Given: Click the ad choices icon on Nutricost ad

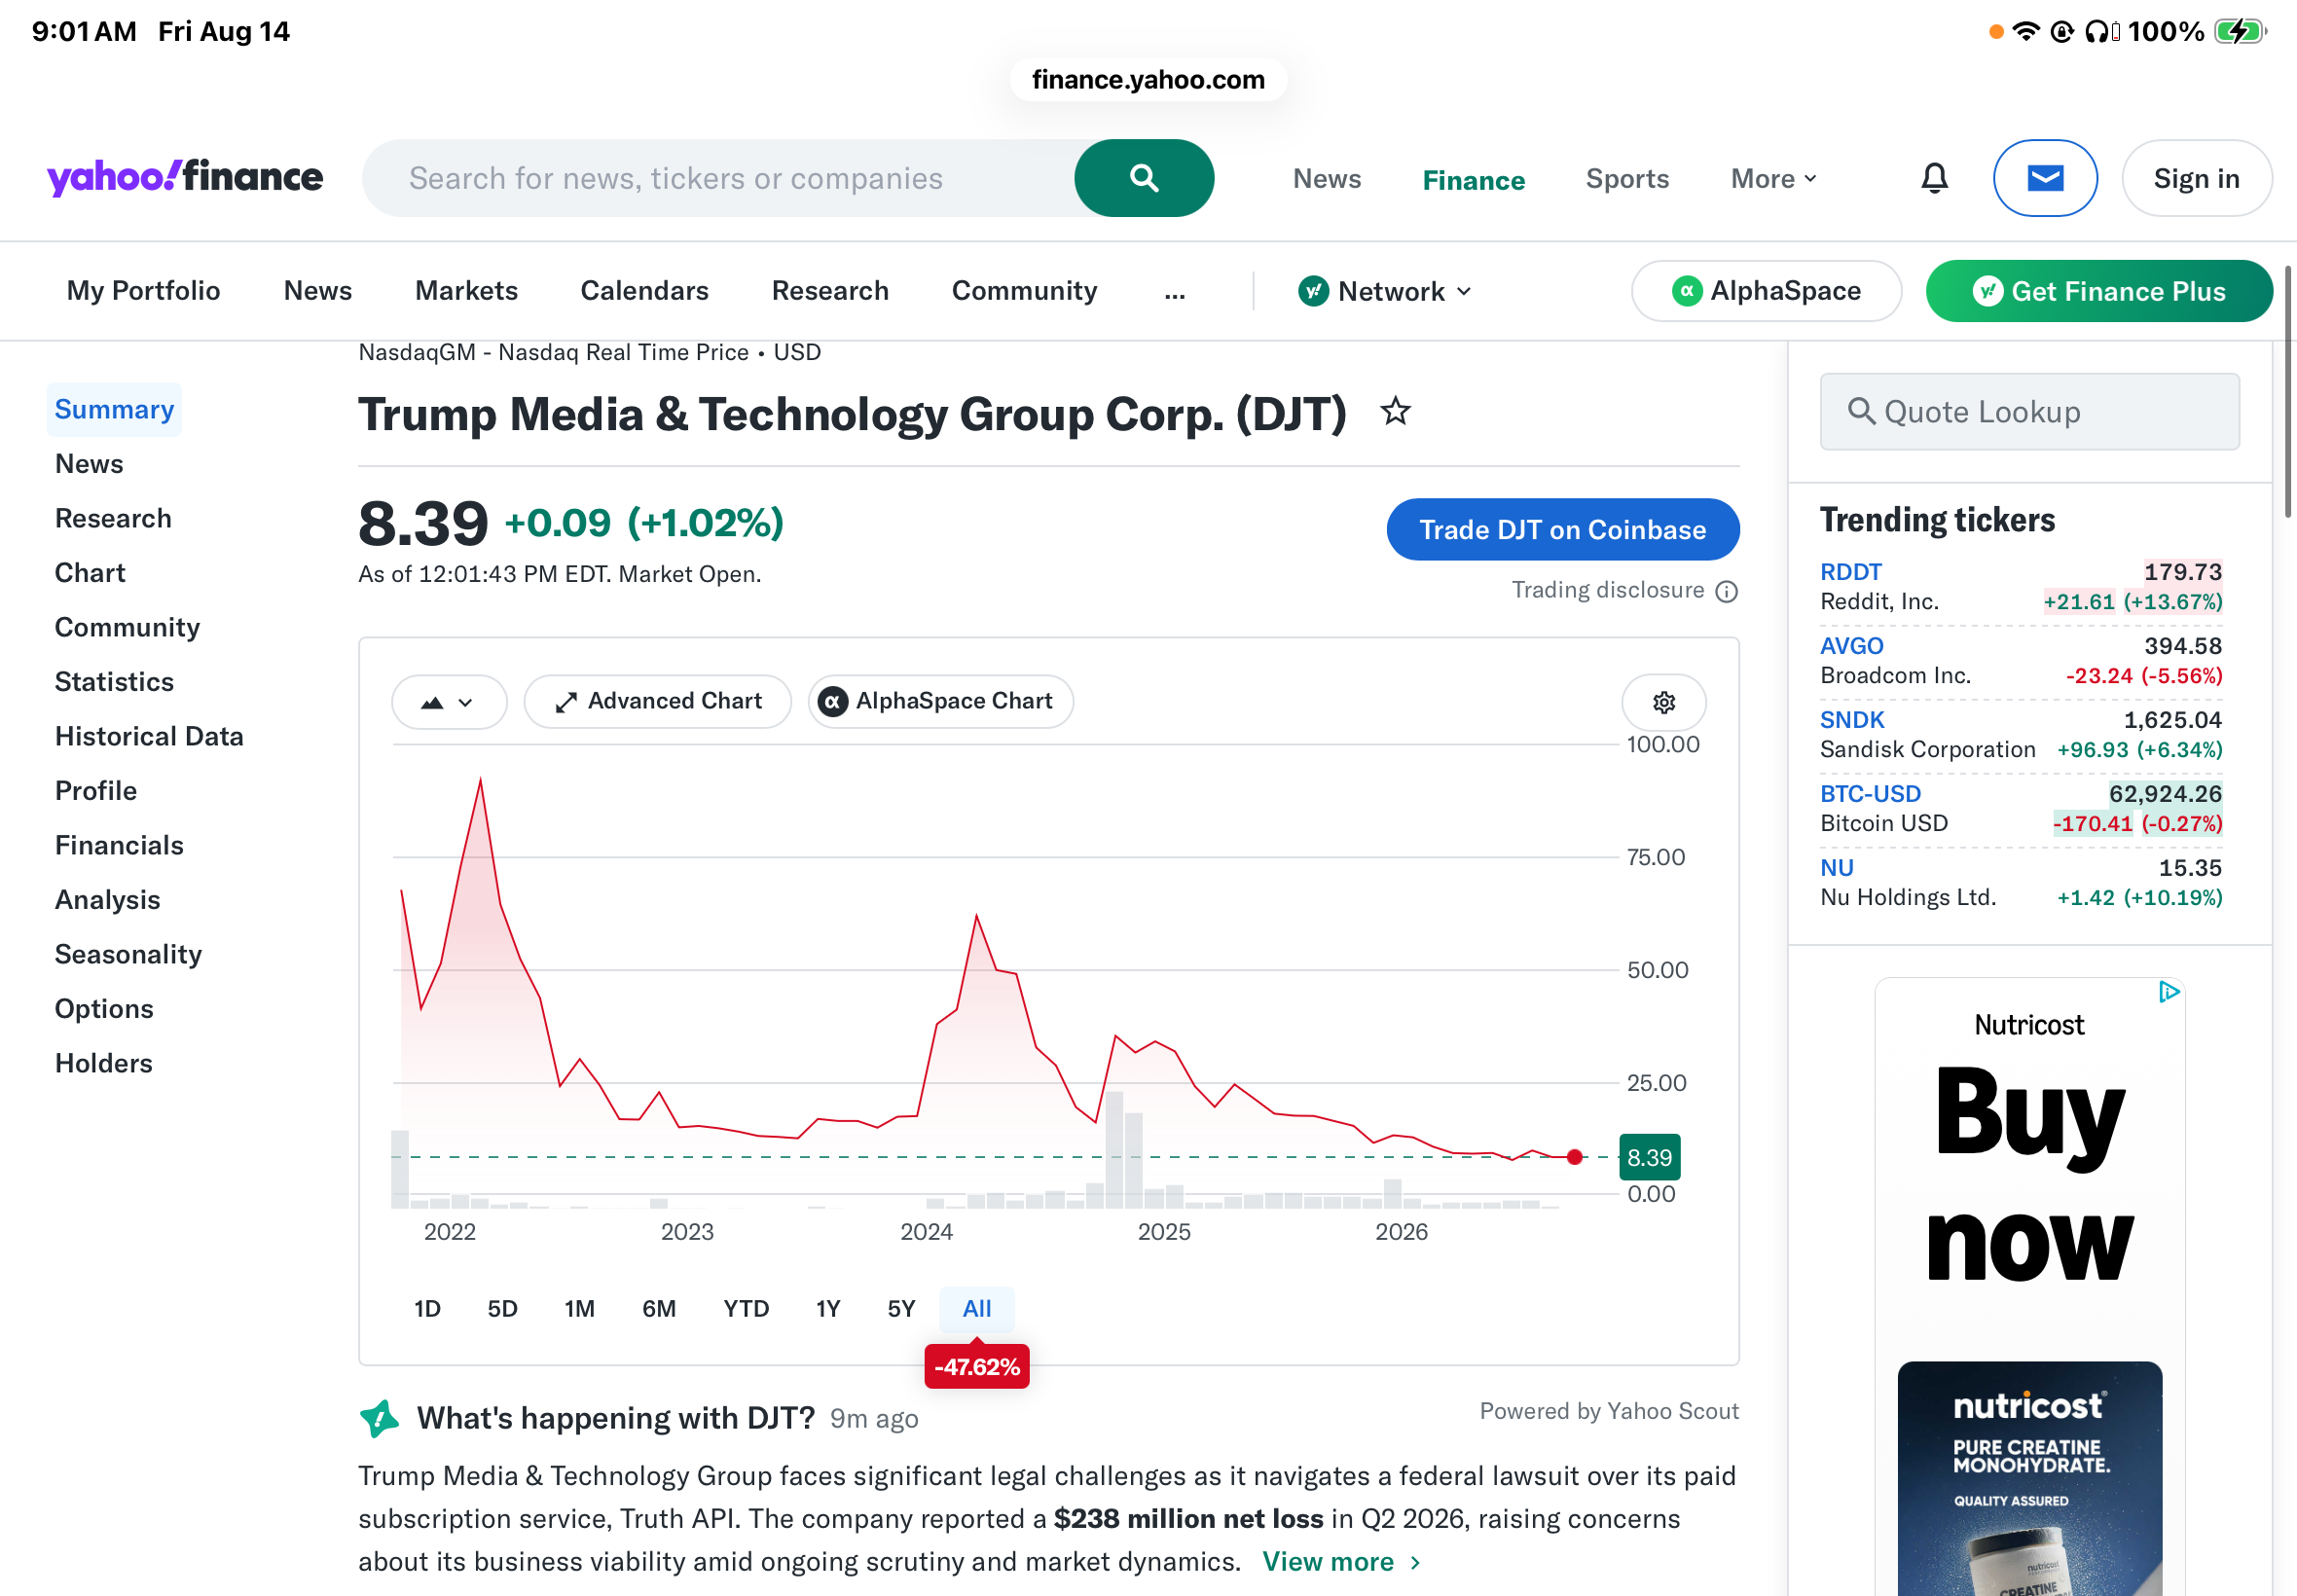Looking at the screenshot, I should pos(2168,992).
